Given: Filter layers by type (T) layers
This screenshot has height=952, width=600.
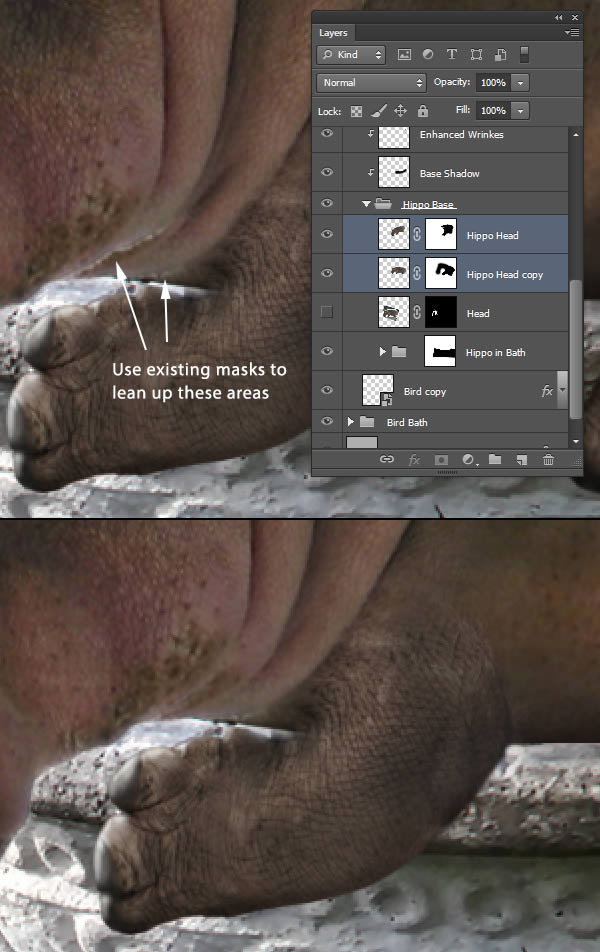Looking at the screenshot, I should [452, 55].
